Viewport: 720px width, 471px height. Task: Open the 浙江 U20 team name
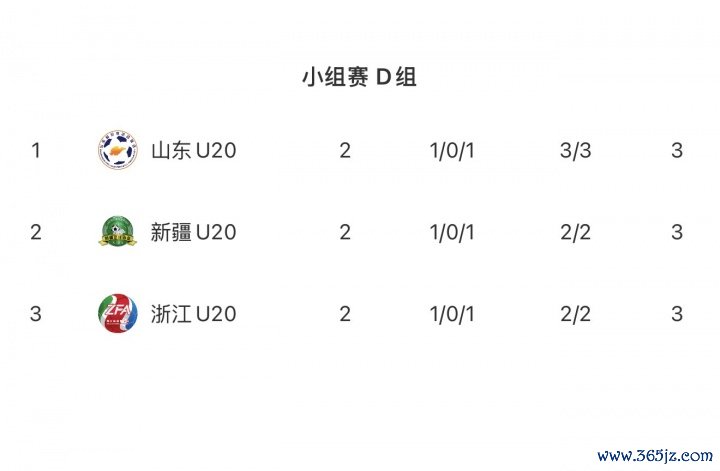[x=193, y=314]
